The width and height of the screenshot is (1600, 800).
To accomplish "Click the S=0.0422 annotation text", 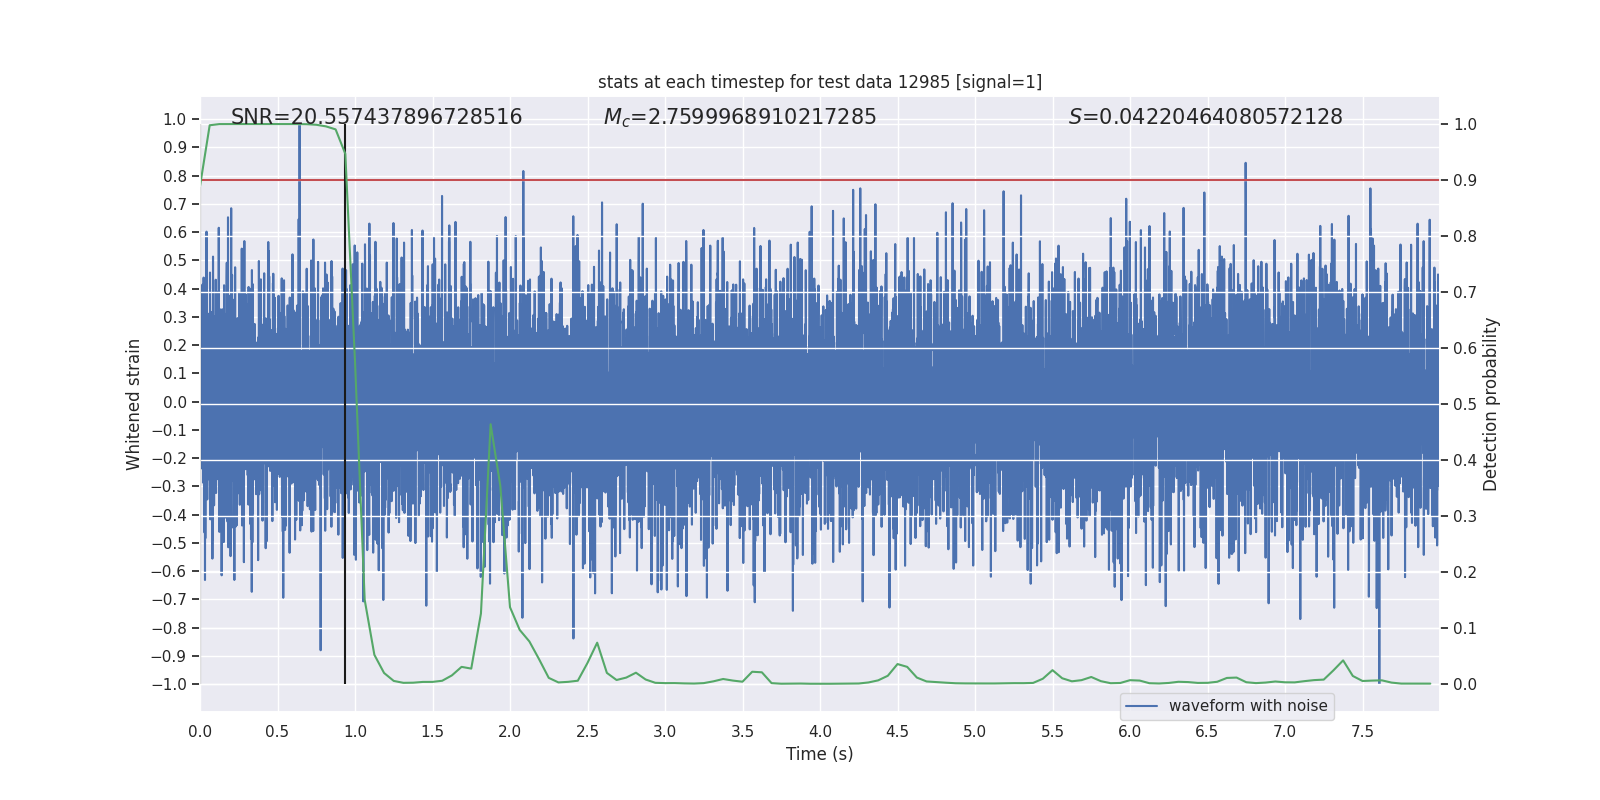I will point(1205,117).
